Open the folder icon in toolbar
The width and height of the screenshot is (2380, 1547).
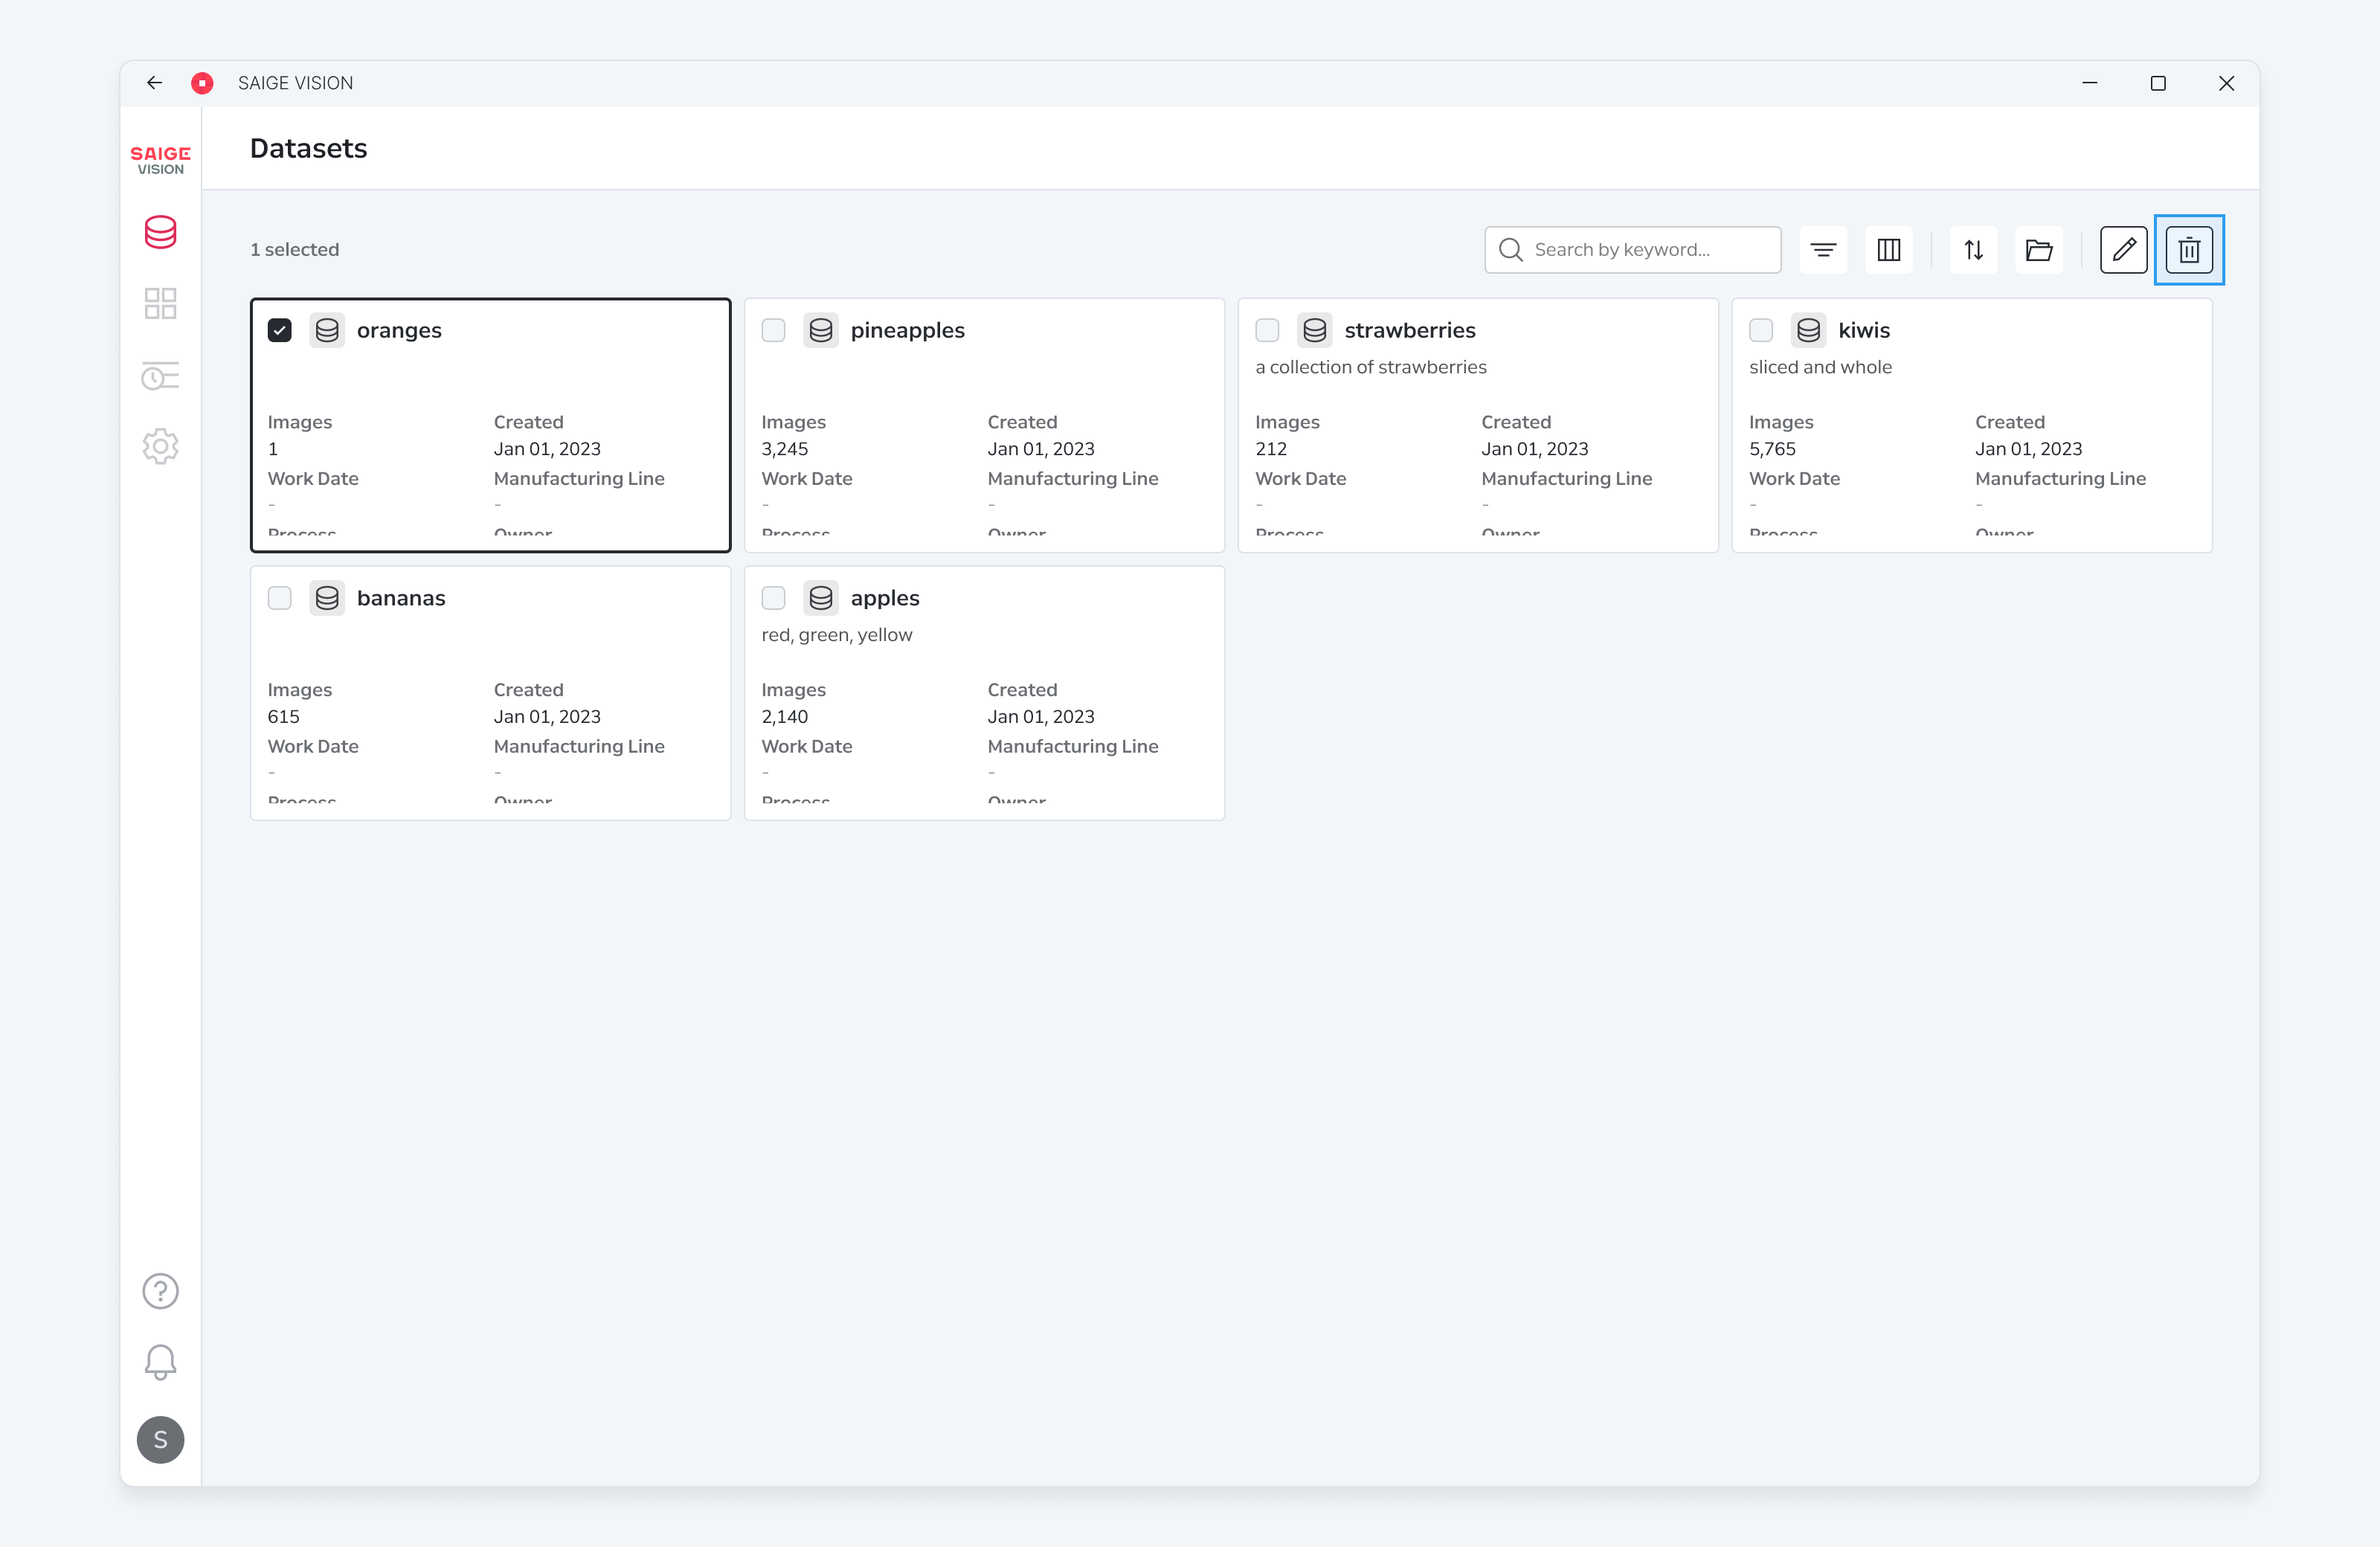[2039, 250]
